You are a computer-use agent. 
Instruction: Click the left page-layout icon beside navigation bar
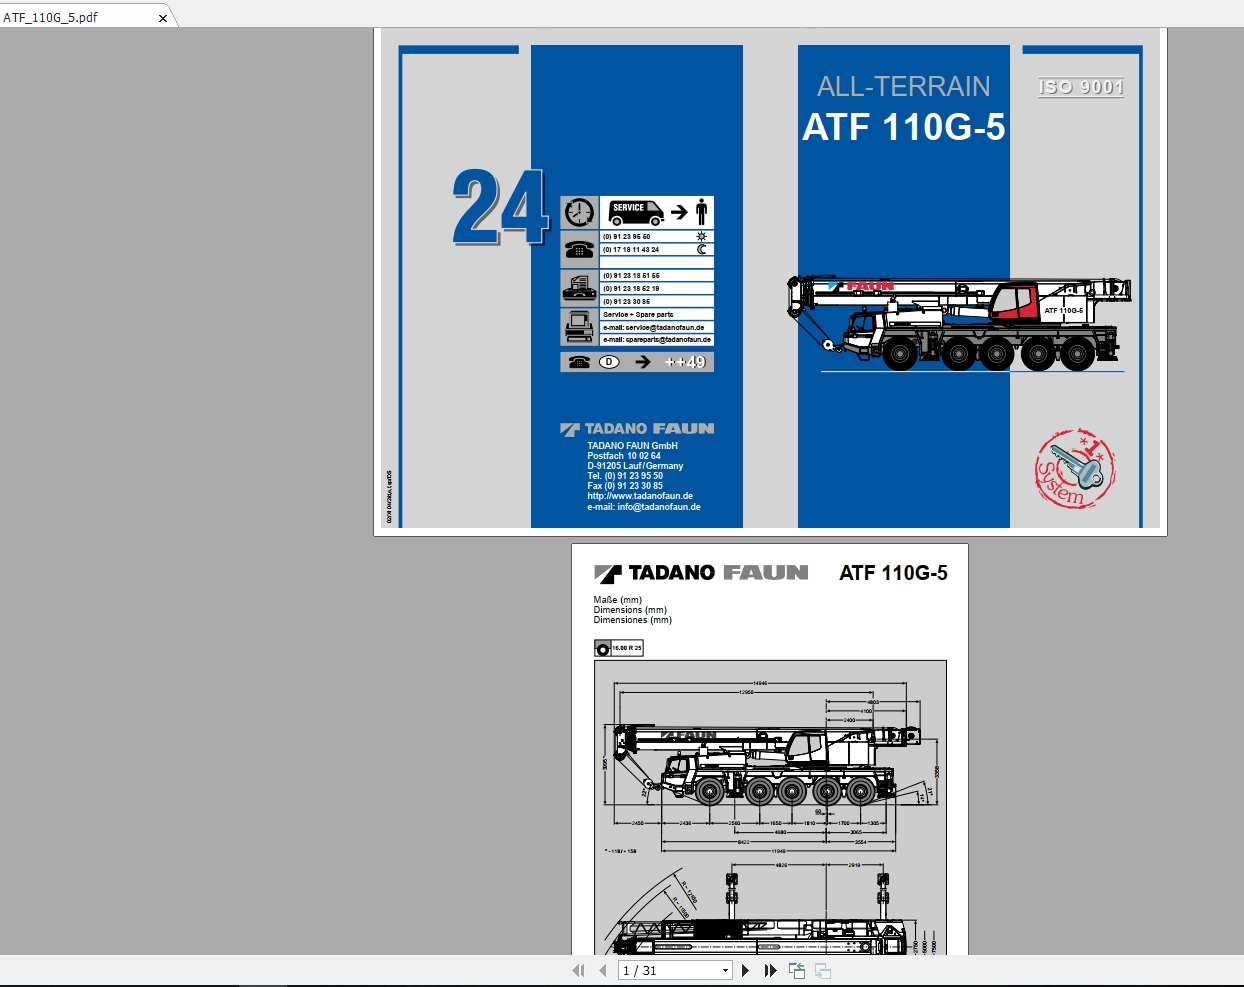point(797,970)
